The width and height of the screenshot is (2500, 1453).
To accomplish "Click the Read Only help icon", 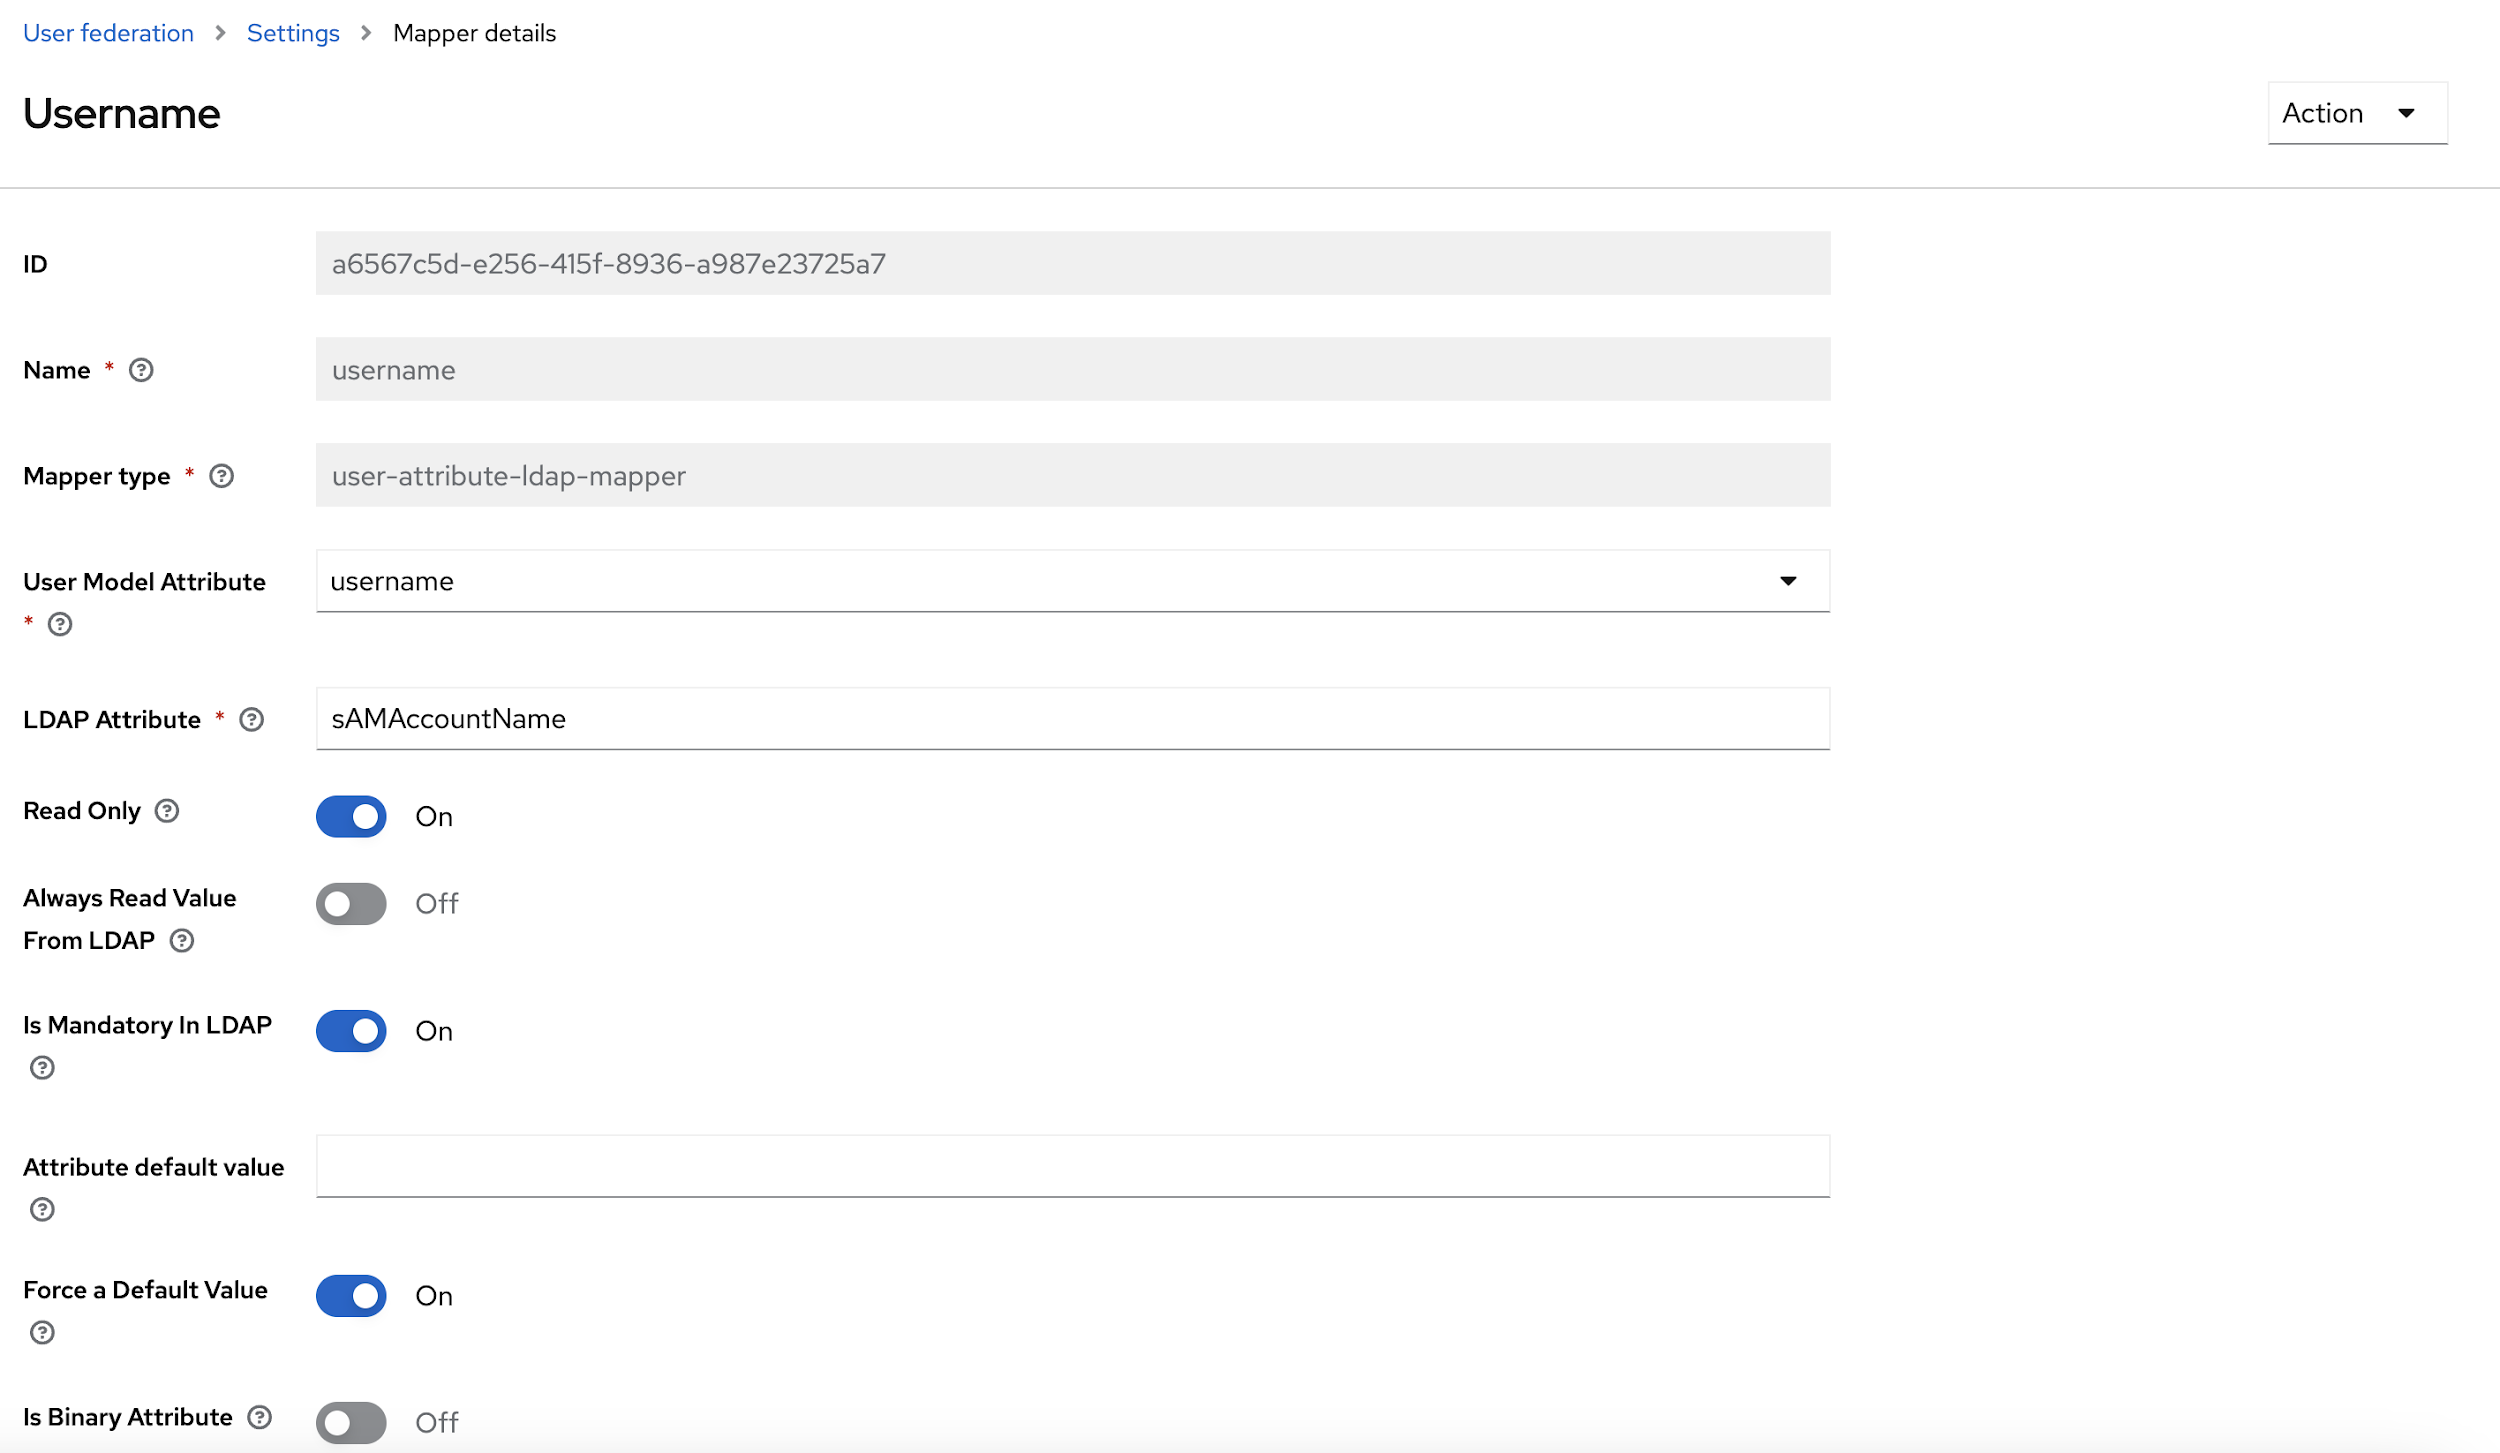I will [x=167, y=811].
